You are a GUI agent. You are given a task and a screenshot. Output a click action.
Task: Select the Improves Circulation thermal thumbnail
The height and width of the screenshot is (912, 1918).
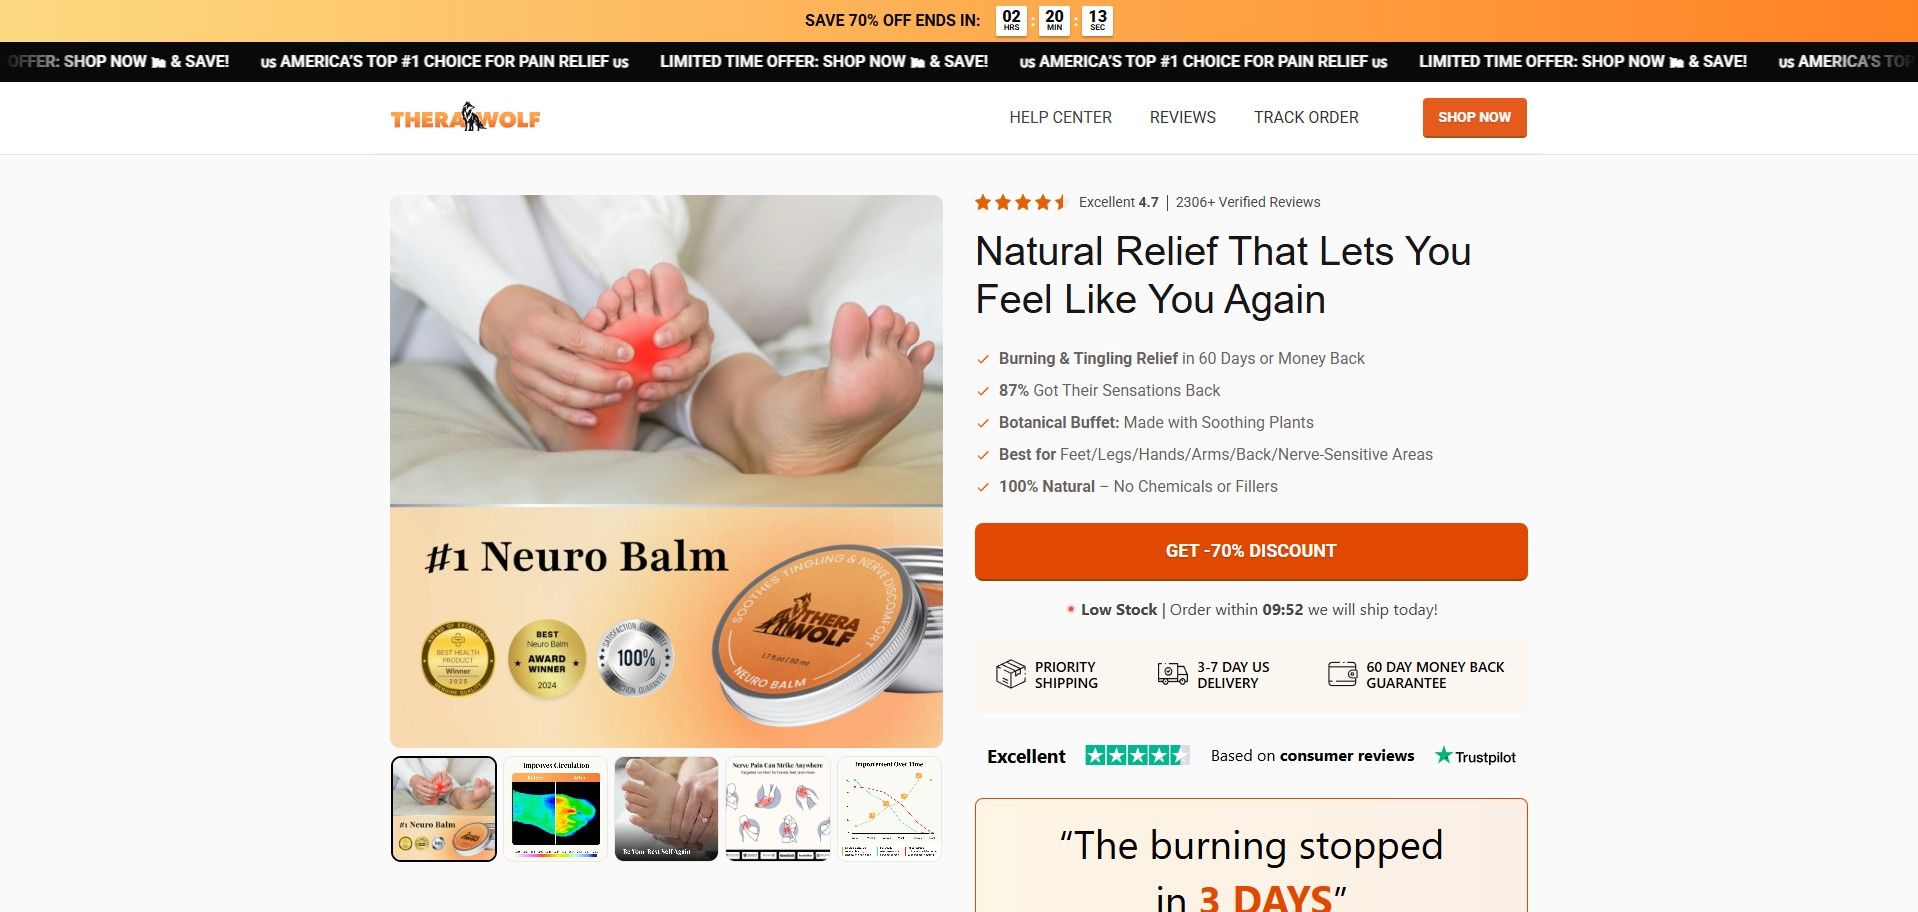coord(556,809)
